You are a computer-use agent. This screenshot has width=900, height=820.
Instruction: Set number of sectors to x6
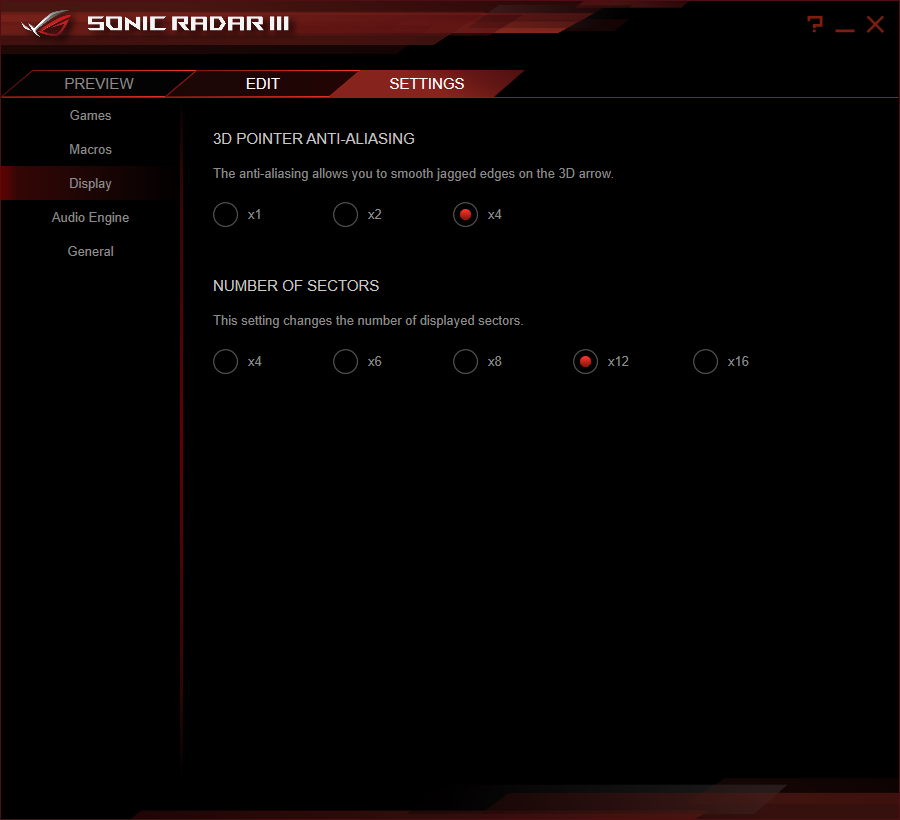[x=346, y=362]
